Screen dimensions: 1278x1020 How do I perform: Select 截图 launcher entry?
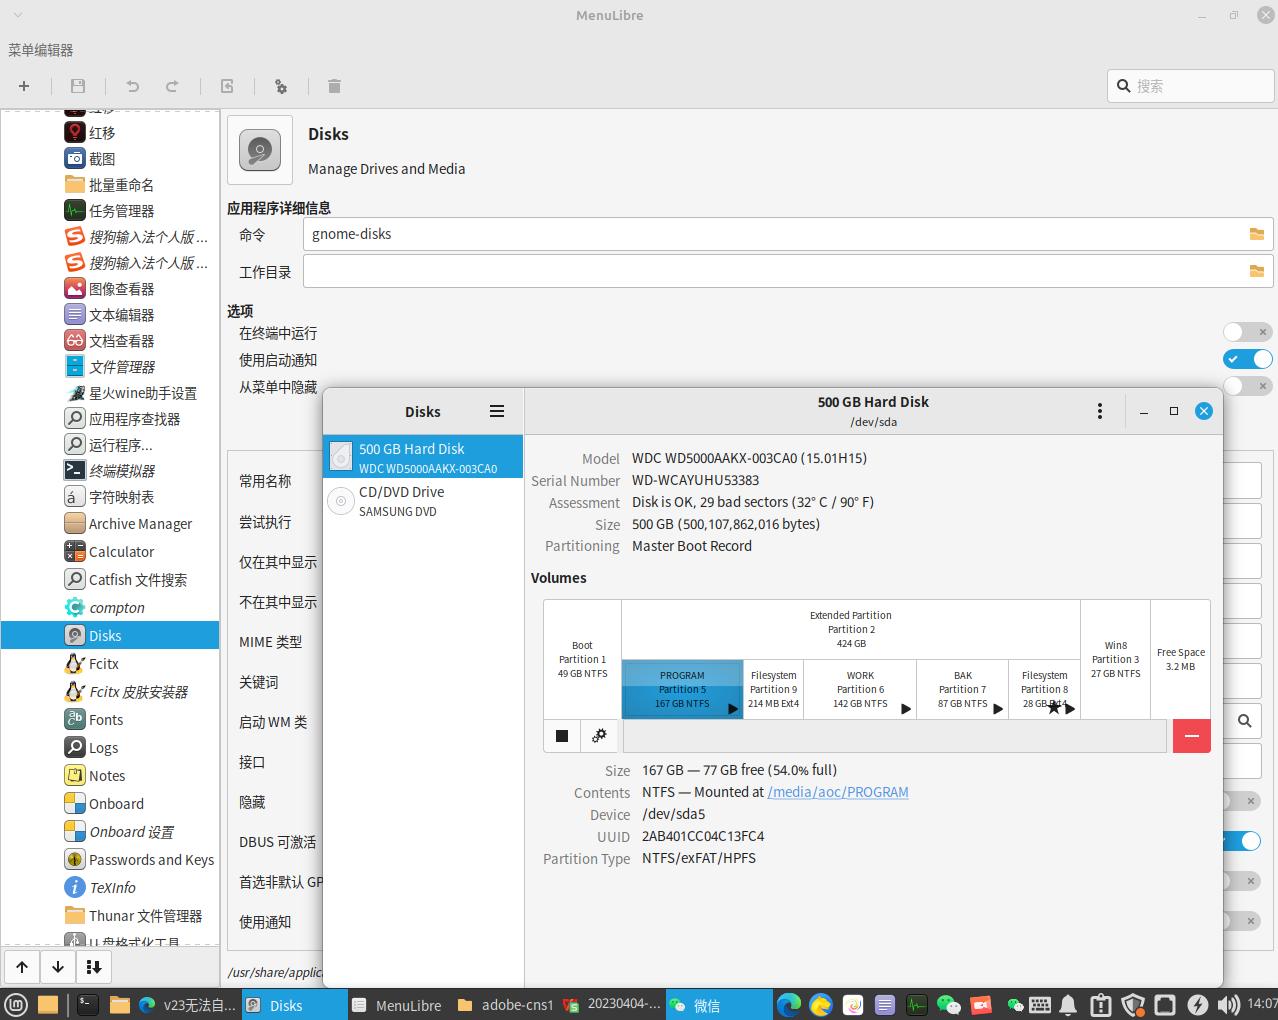(110, 158)
